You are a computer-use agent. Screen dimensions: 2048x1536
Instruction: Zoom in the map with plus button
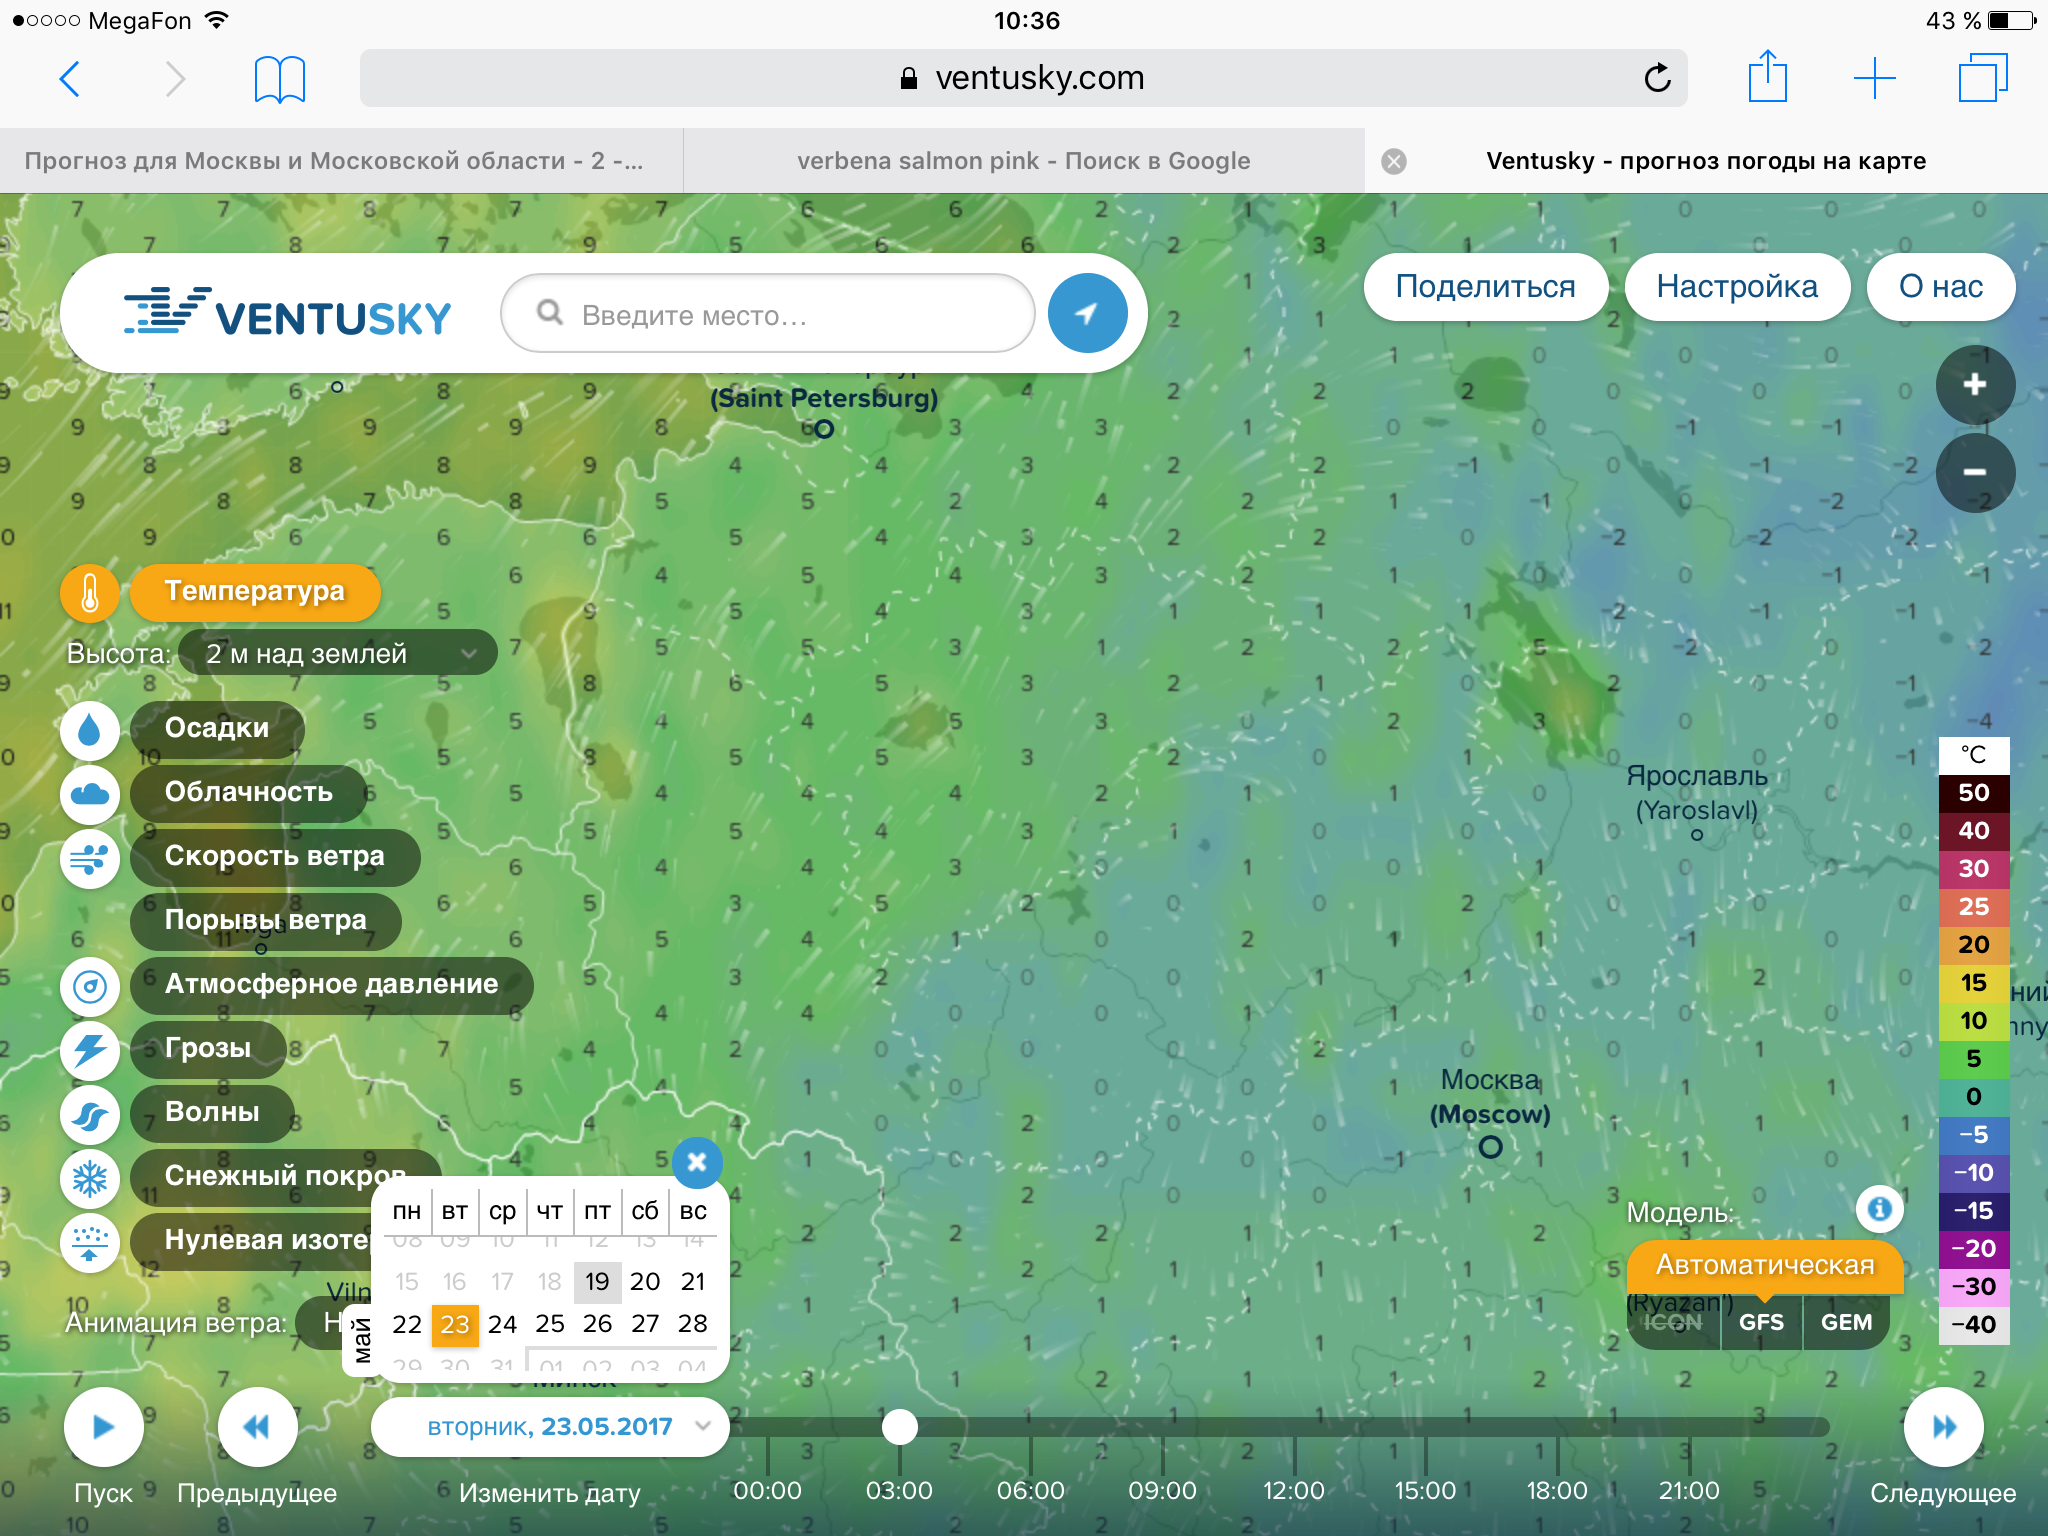[1974, 385]
